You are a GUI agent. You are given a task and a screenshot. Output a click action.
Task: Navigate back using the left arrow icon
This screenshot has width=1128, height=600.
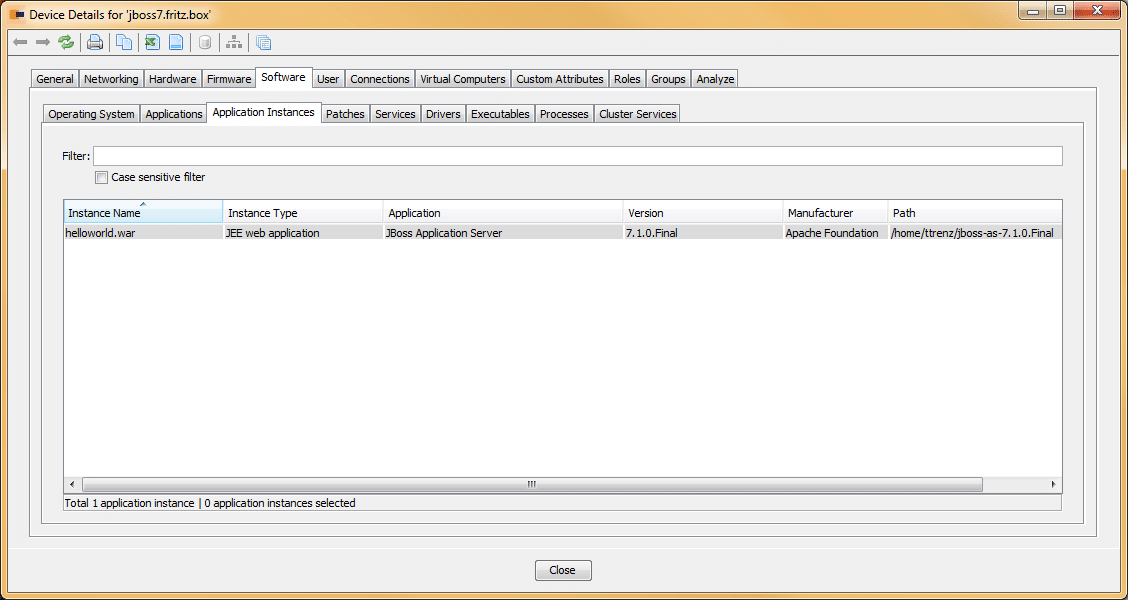coord(20,42)
